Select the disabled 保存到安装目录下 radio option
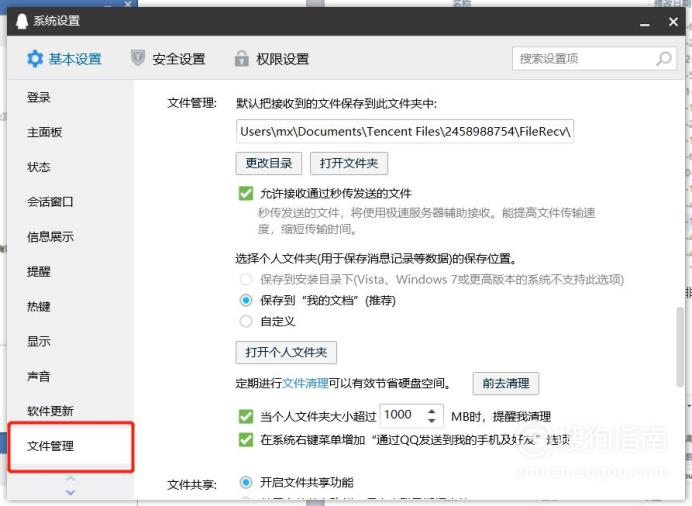 246,279
